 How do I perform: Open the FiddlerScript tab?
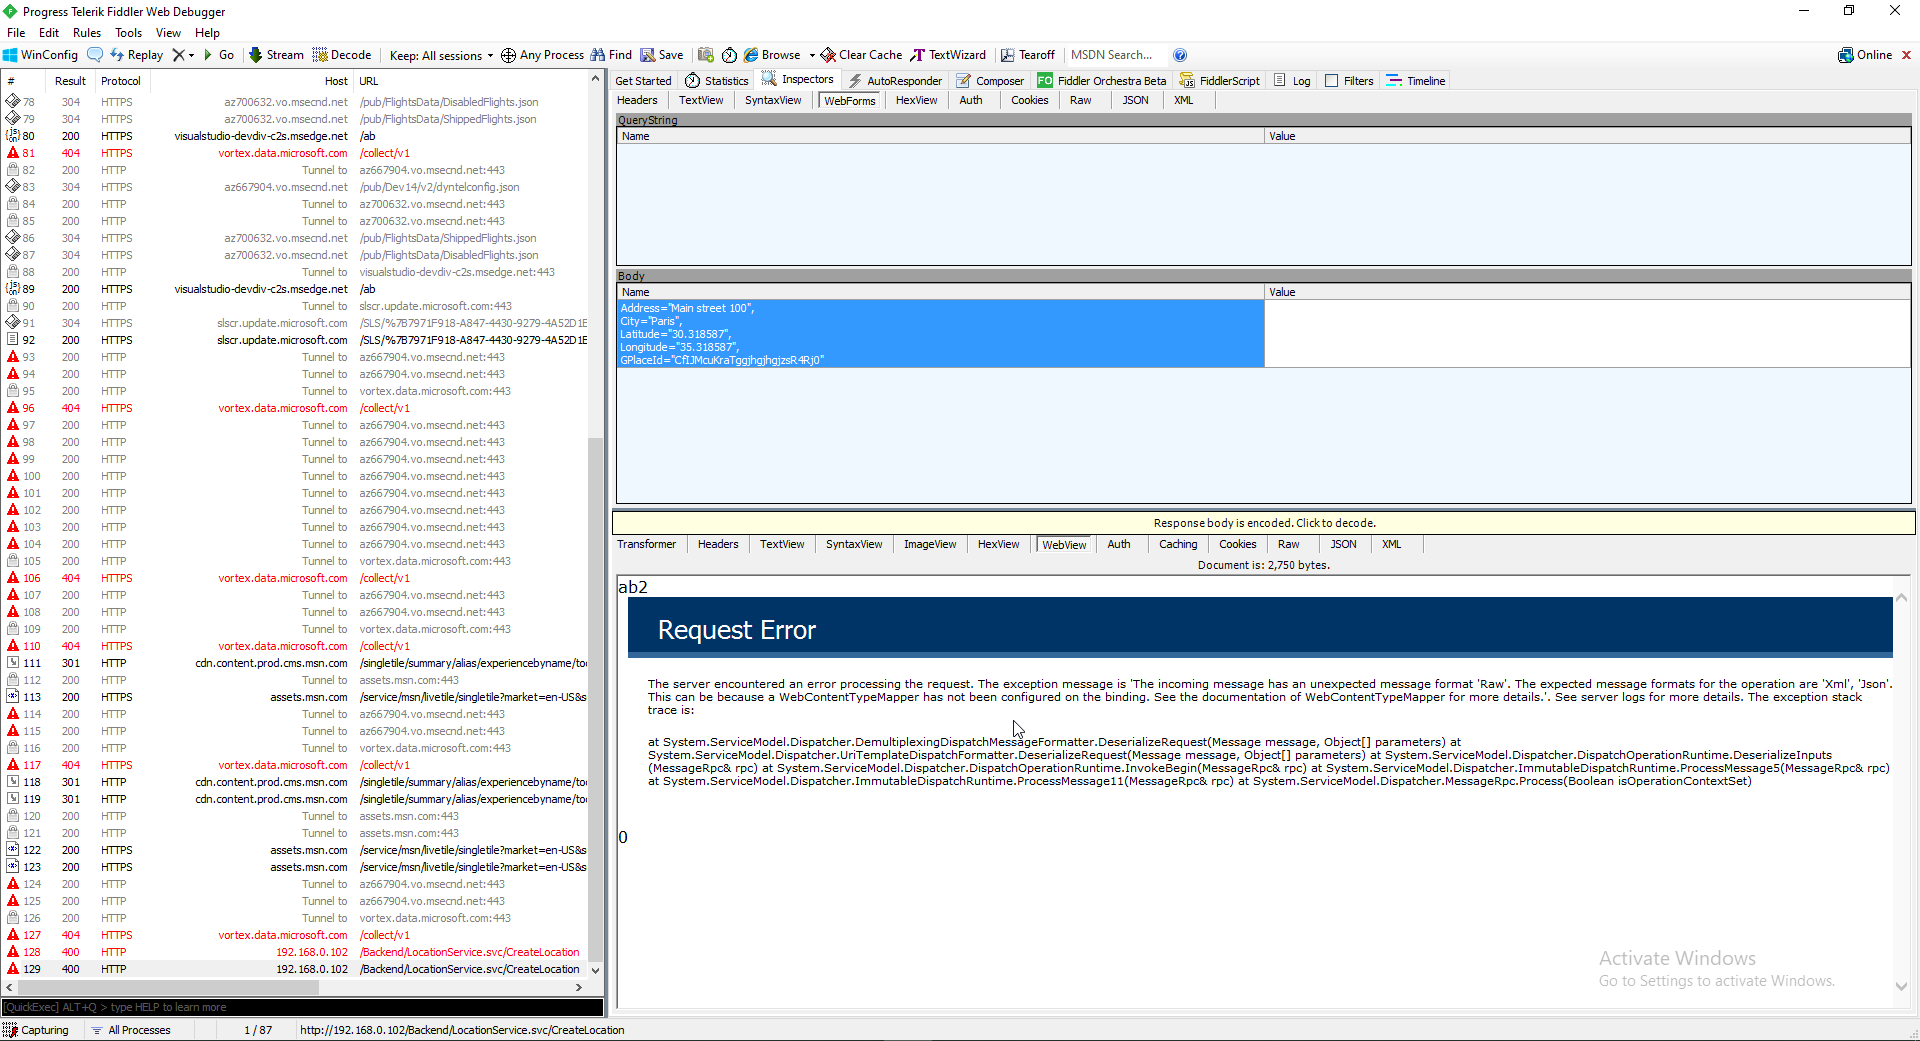pos(1219,81)
